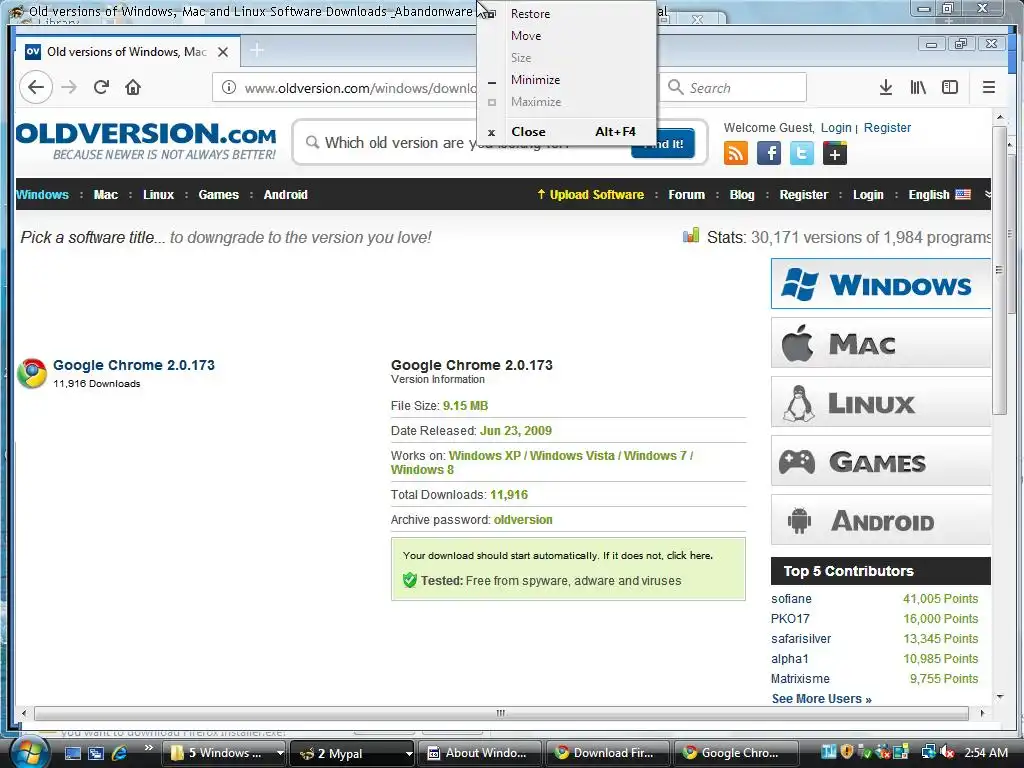Viewport: 1024px width, 768px height.
Task: Go back using the browser back arrow
Action: coord(36,88)
